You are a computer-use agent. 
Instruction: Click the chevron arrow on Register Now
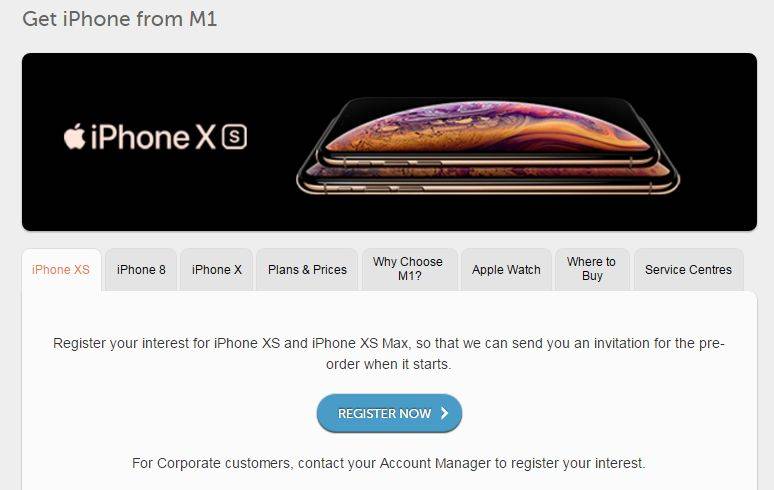tap(444, 413)
